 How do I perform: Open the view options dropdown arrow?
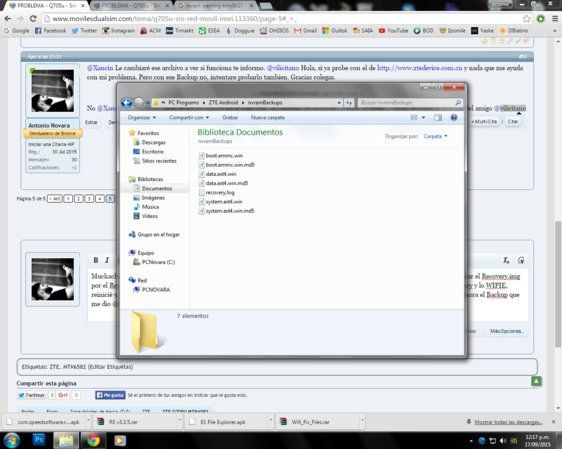click(423, 118)
